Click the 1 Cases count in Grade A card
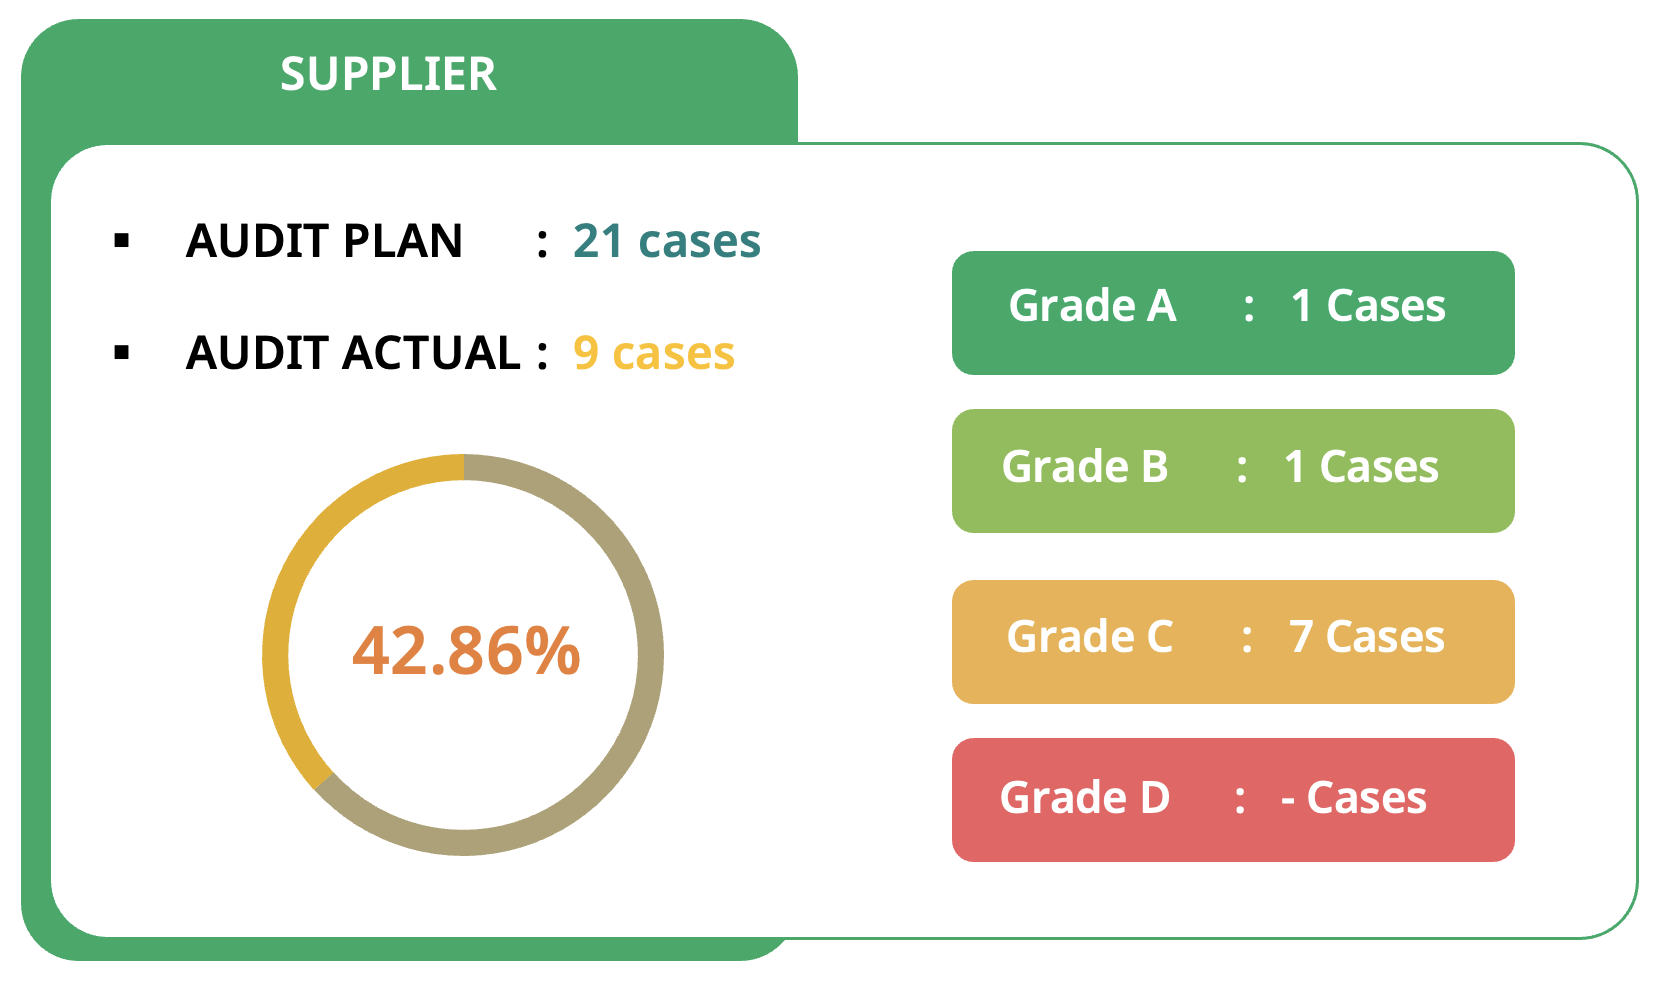 [x=1367, y=306]
